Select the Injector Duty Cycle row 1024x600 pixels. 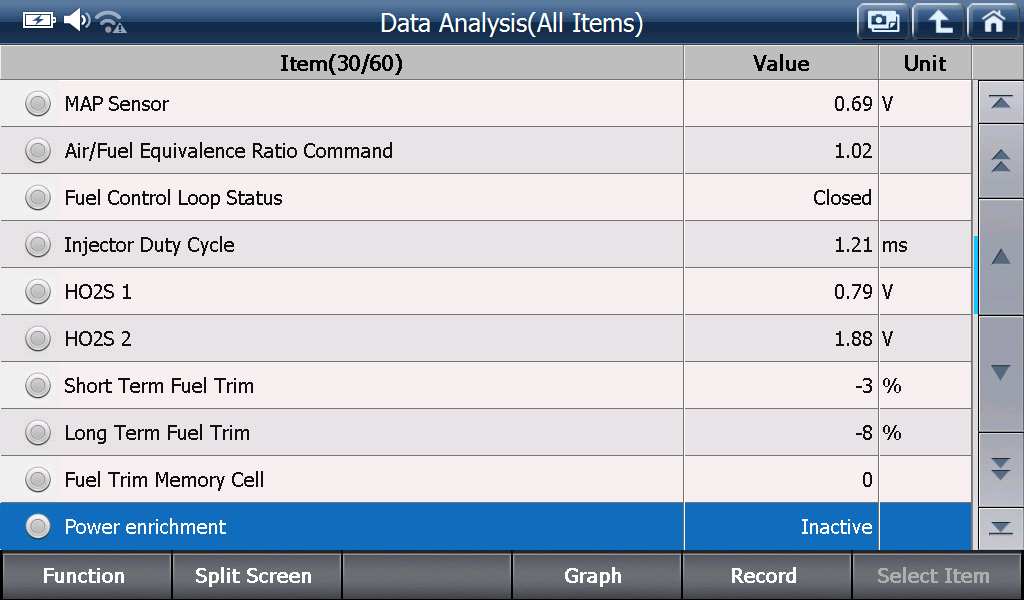pos(486,244)
